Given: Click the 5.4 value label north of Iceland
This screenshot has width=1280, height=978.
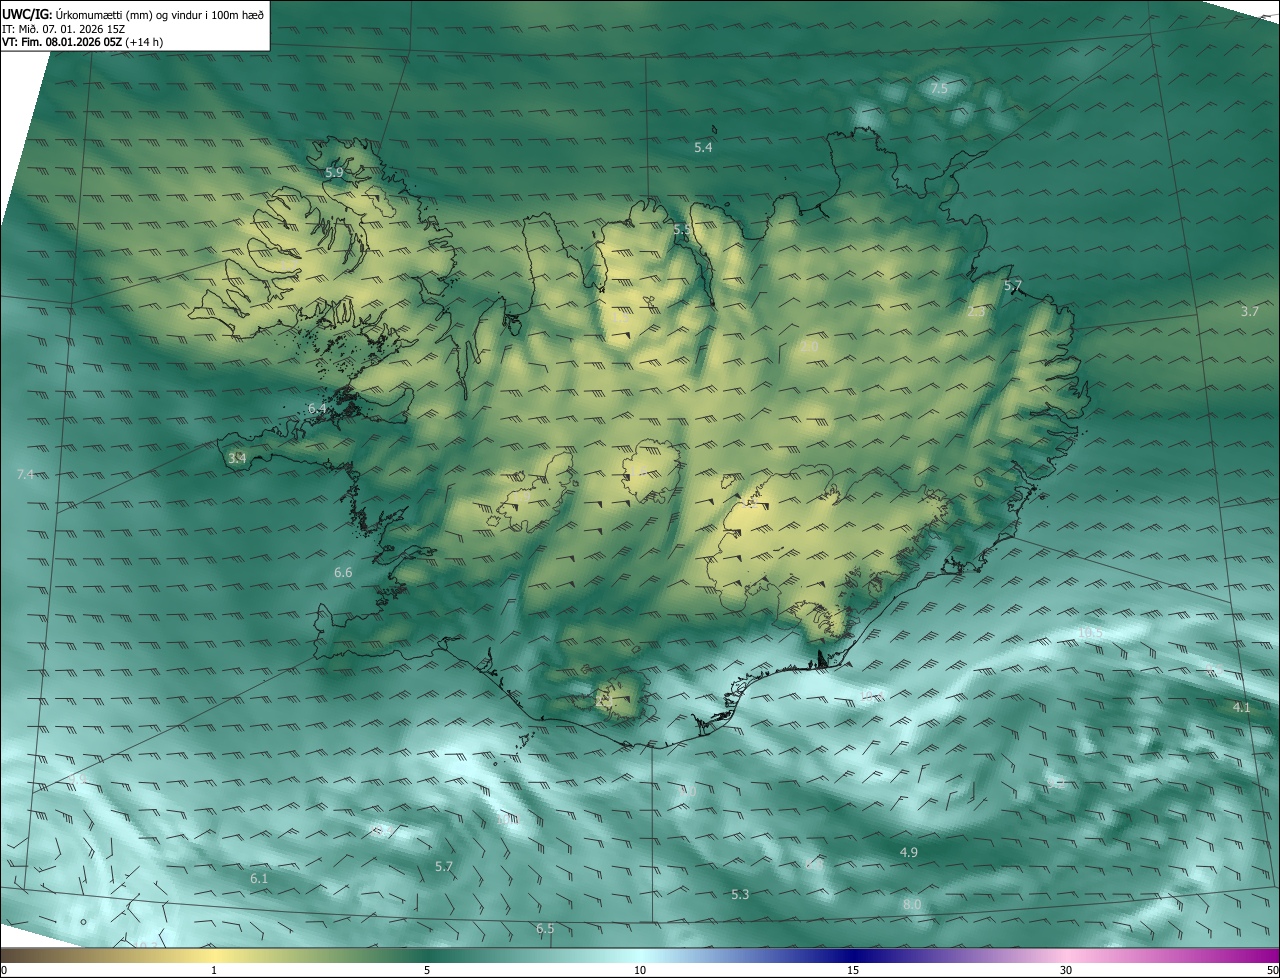Looking at the screenshot, I should tap(703, 147).
